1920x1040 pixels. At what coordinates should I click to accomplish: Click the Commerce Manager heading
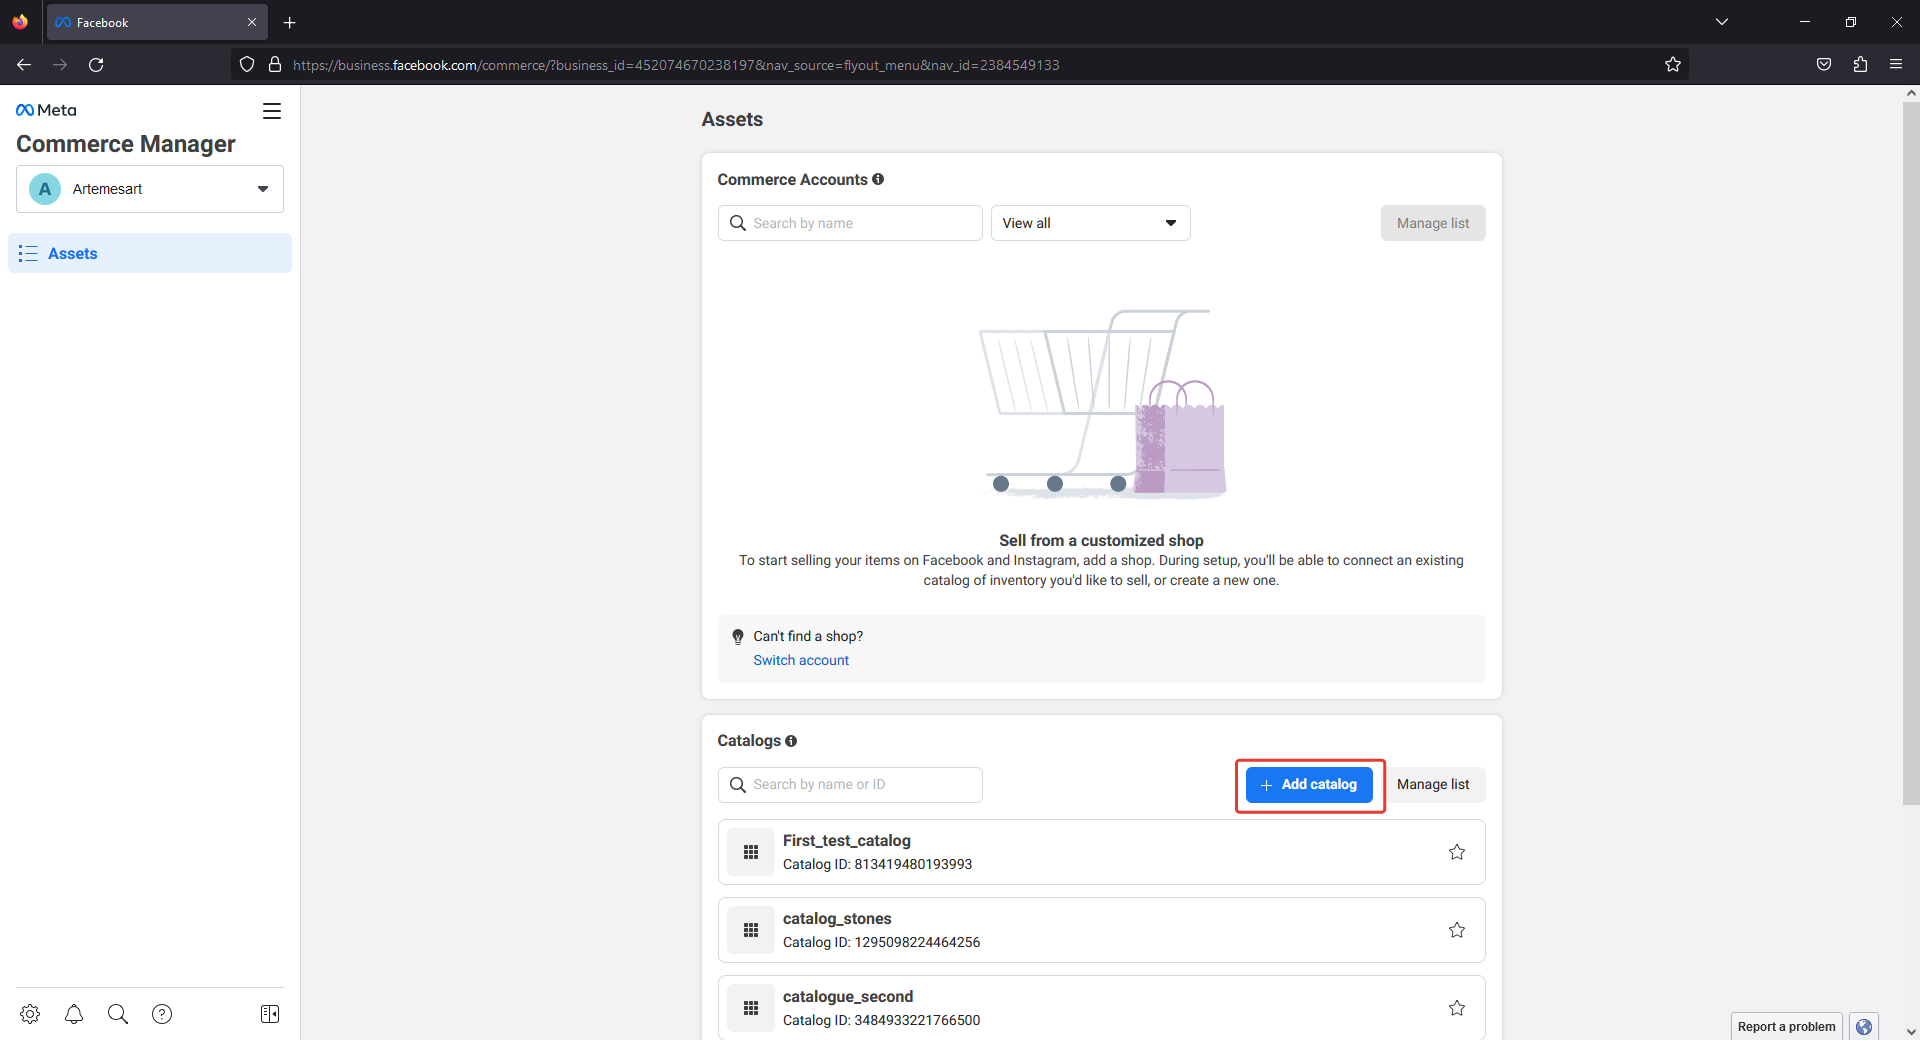[126, 144]
